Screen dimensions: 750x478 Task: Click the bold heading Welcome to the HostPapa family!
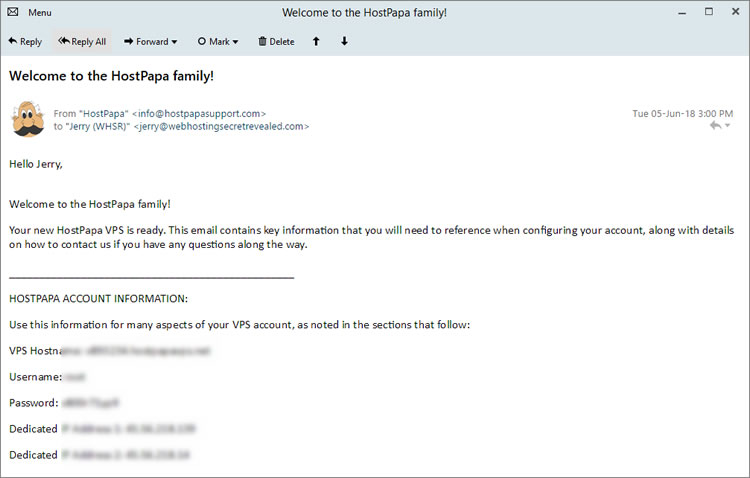tap(111, 76)
